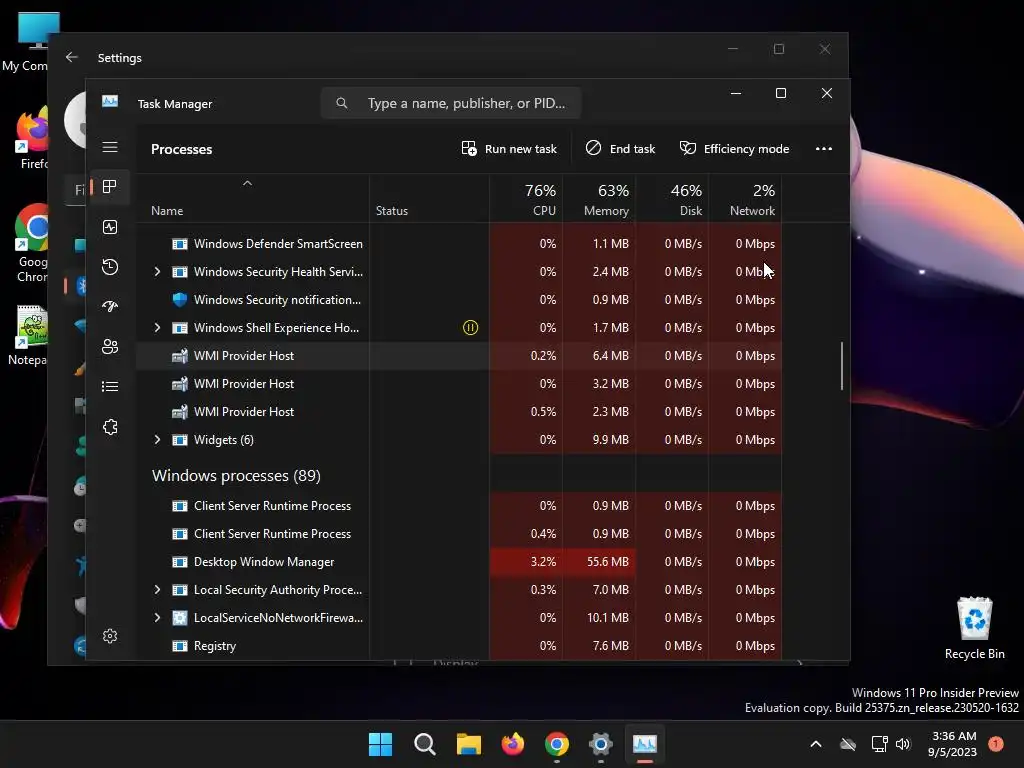Click the Windows processes (89) group heading

coord(236,475)
